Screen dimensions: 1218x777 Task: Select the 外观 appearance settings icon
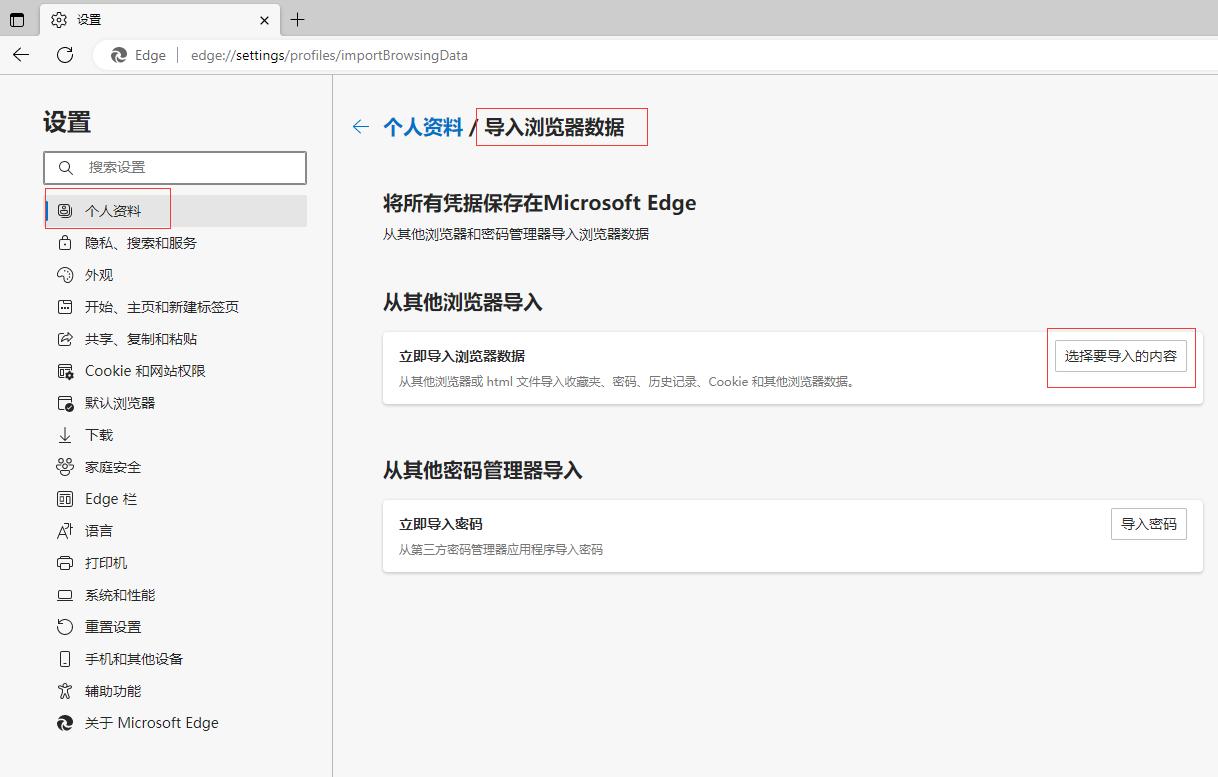point(63,274)
